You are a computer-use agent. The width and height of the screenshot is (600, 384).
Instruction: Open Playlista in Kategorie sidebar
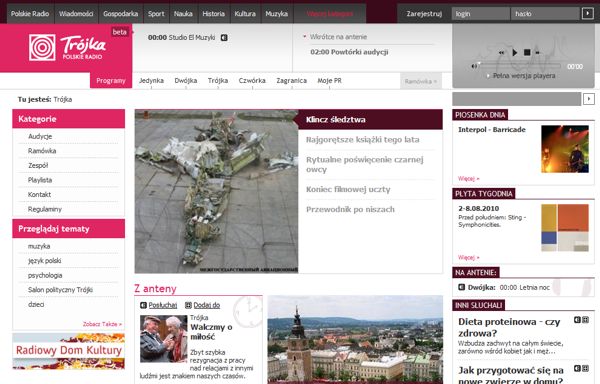40,180
